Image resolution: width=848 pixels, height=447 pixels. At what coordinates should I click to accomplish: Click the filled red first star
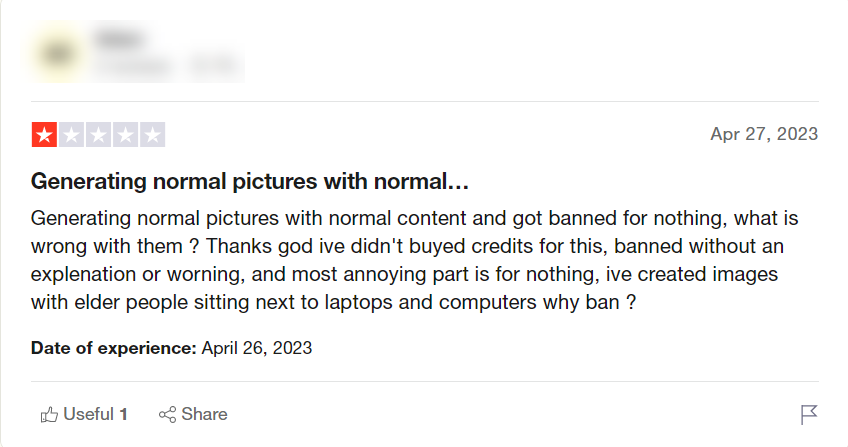point(45,135)
